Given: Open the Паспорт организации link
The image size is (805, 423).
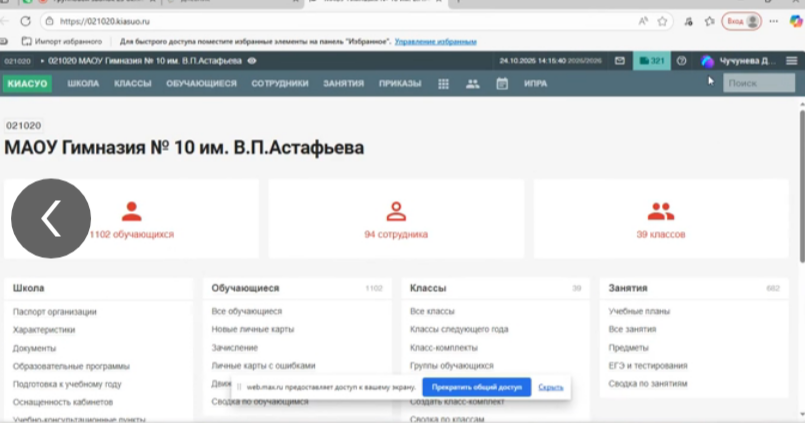Looking at the screenshot, I should [55, 311].
